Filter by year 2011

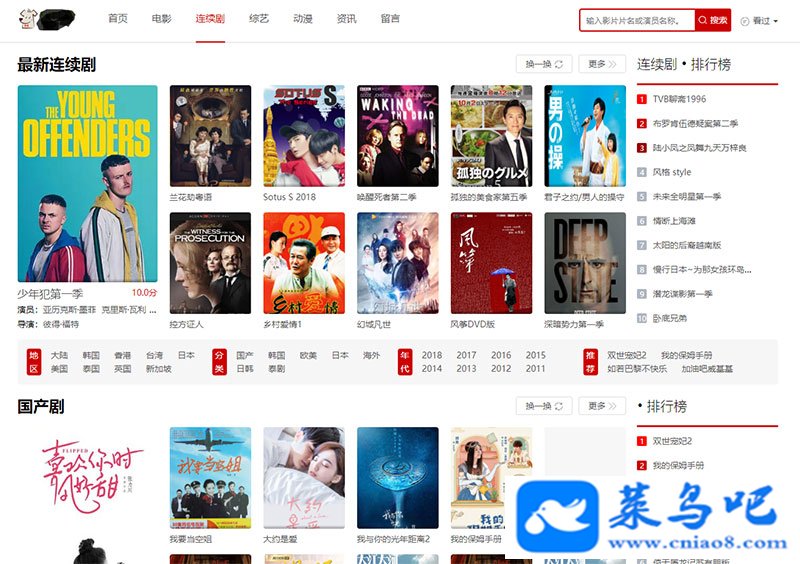[x=536, y=369]
